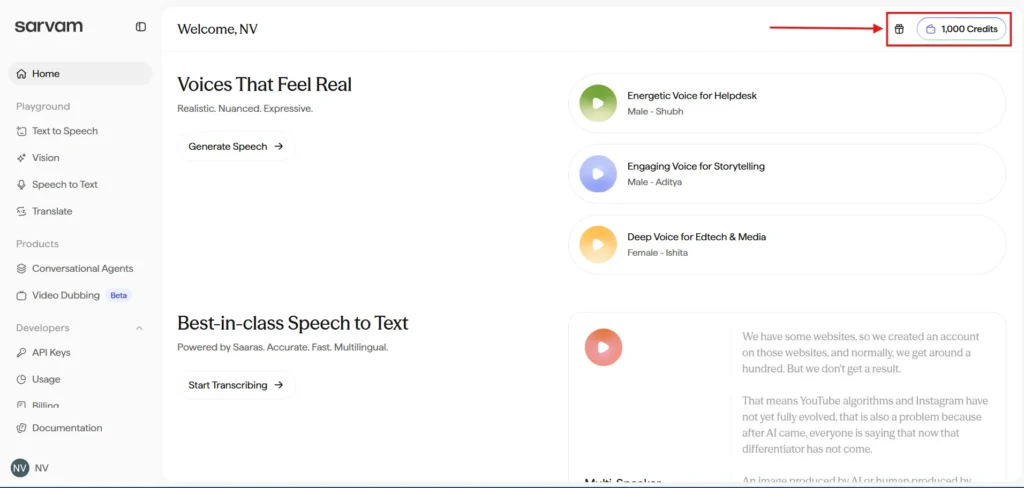Select Speech to Text in sidebar

(x=64, y=185)
